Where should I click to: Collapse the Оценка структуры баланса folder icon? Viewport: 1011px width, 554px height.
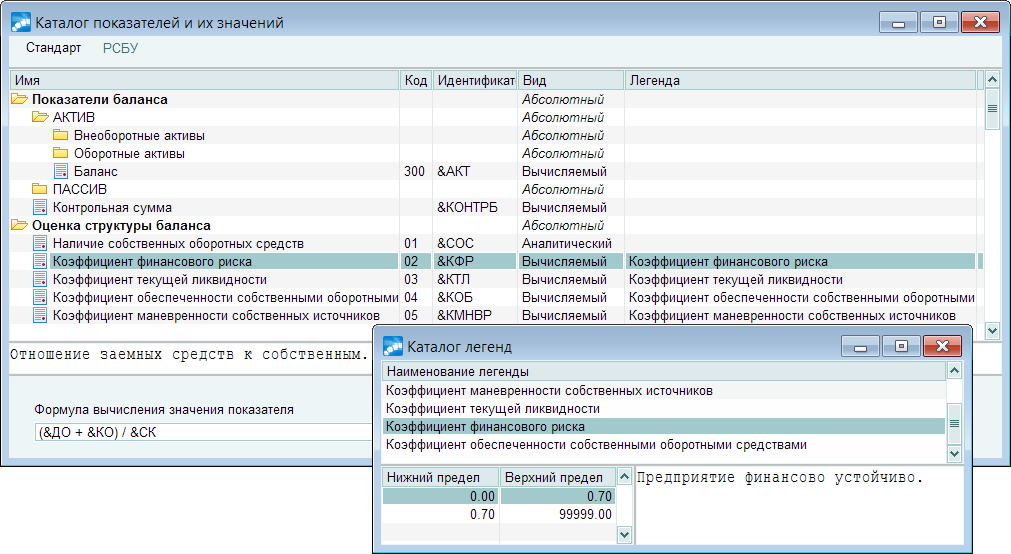tap(19, 225)
